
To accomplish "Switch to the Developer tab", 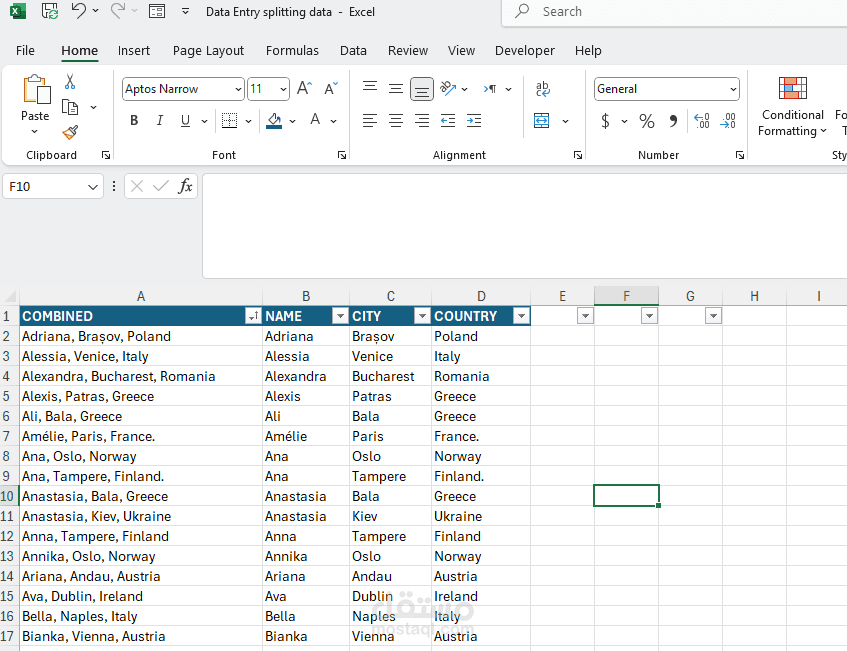I will pos(525,51).
